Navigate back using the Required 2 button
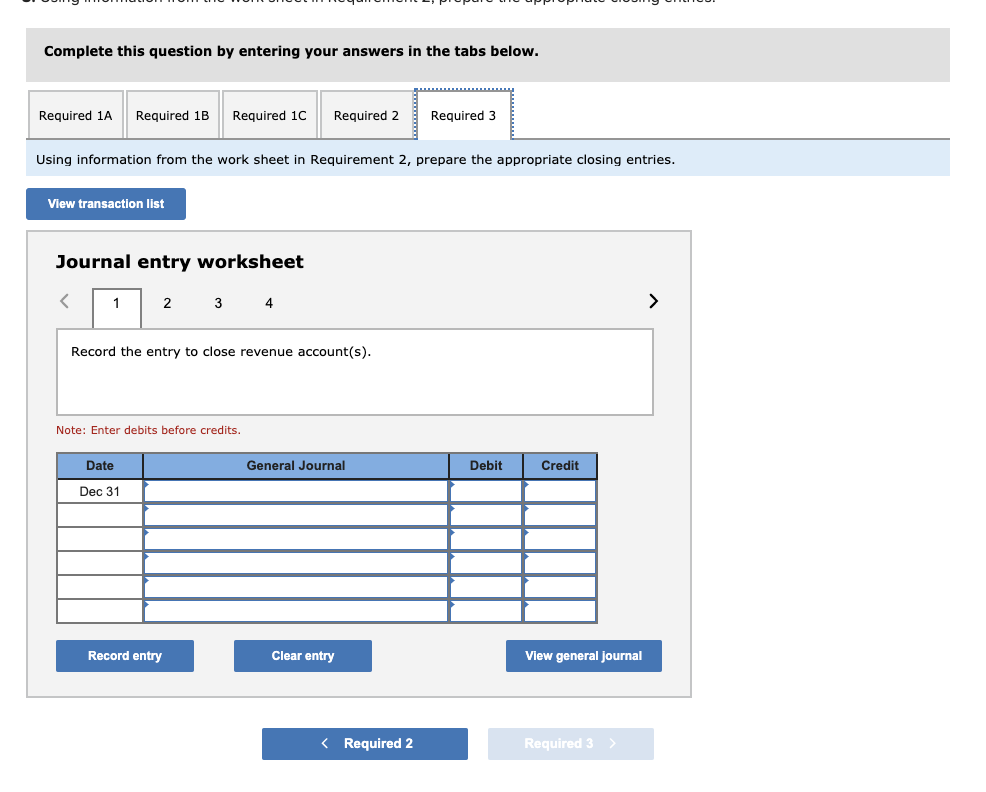Image resolution: width=986 pixels, height=792 pixels. 364,743
